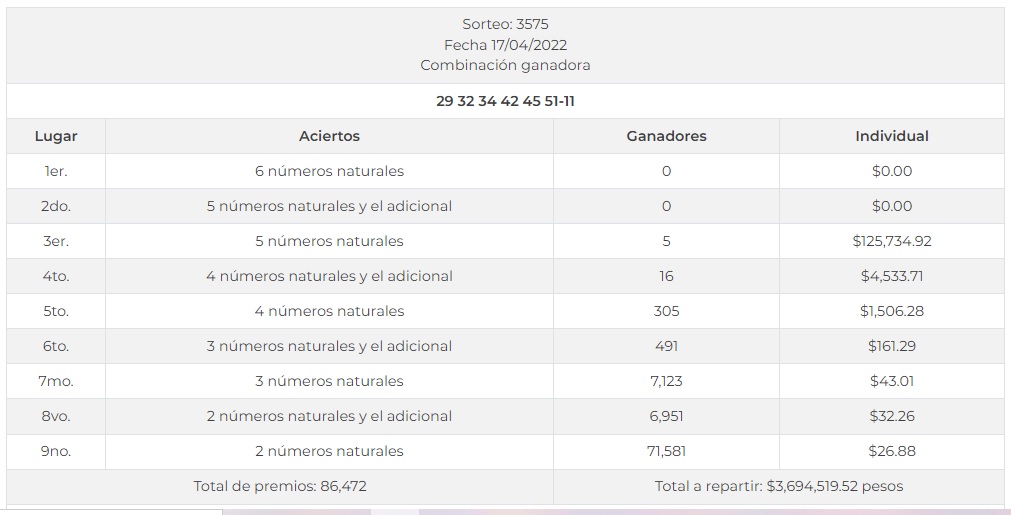This screenshot has height=515, width=1011.
Task: Click the Aciertos column header
Action: click(329, 136)
